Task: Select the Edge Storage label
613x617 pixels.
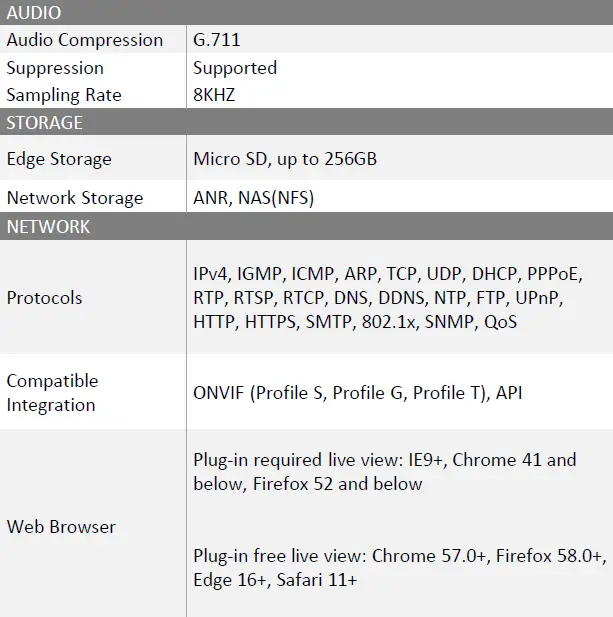Action: pos(59,159)
